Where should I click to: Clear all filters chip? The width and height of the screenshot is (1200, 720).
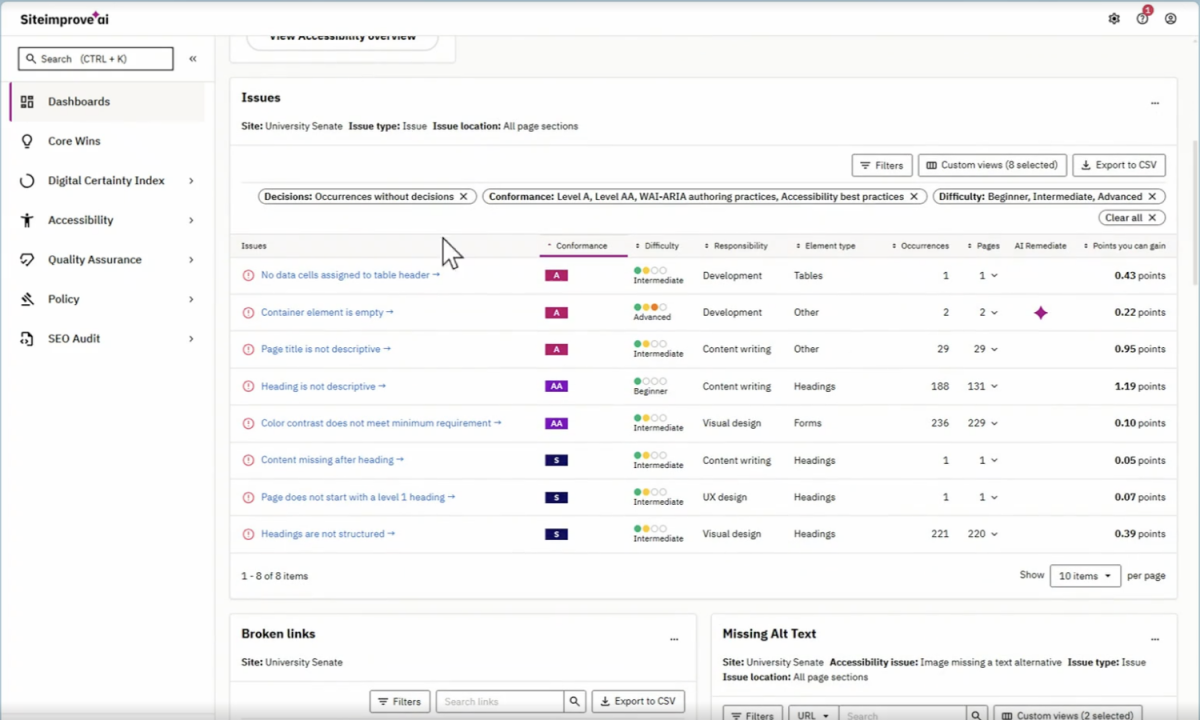click(1131, 218)
